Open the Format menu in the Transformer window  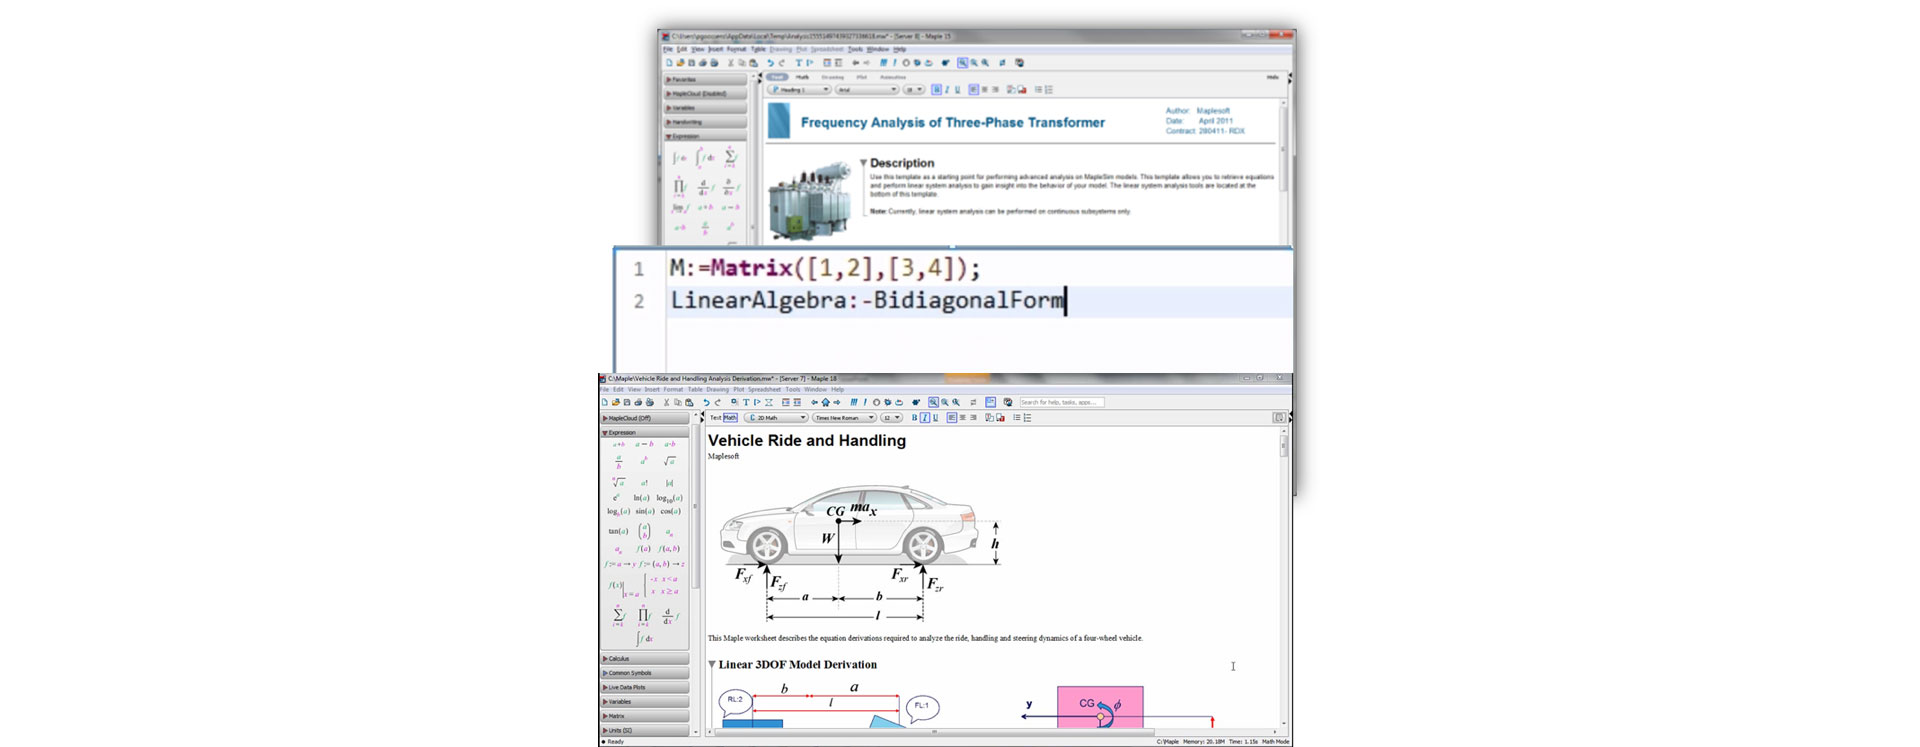click(736, 49)
